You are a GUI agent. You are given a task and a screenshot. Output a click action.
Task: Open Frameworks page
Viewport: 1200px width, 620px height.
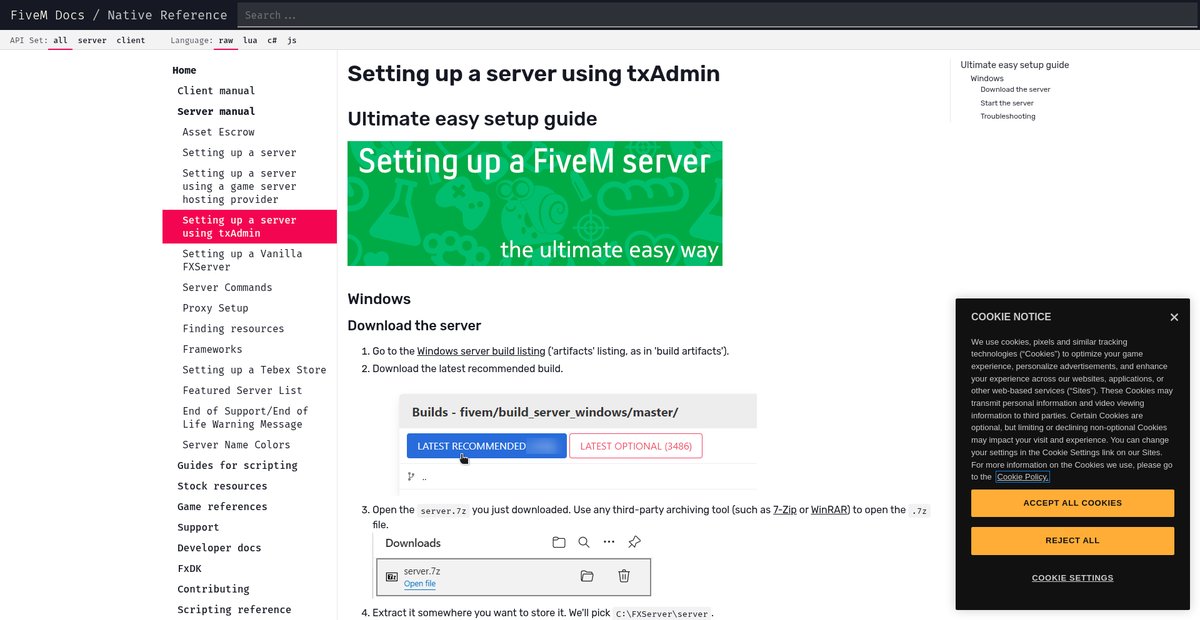click(x=212, y=349)
